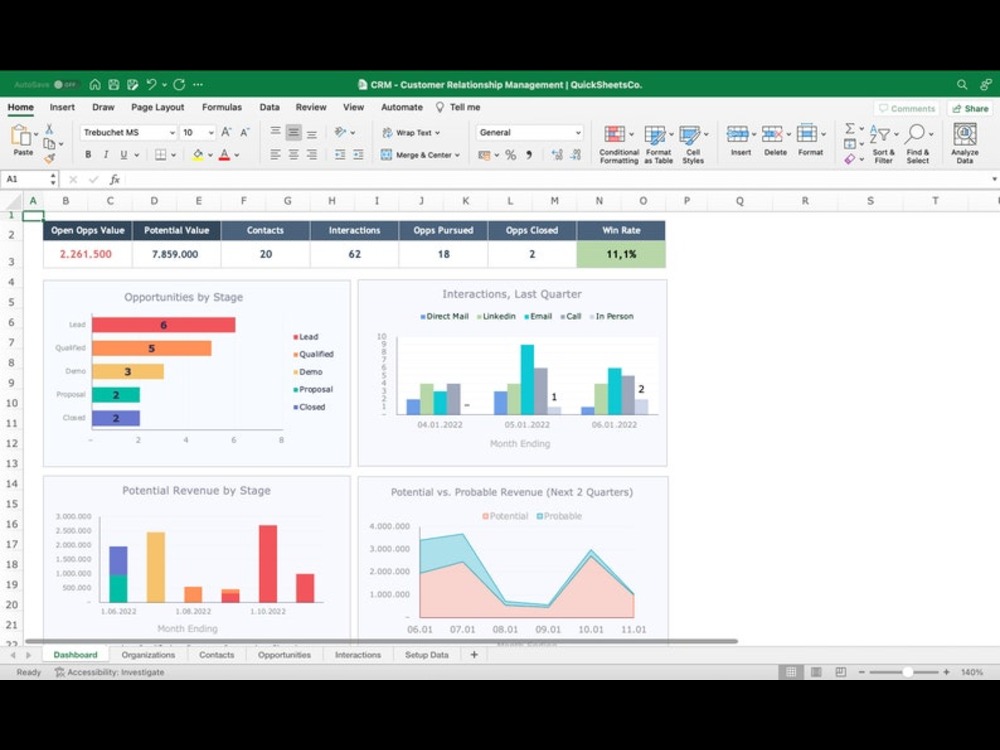Delete cells using the Delete icon
This screenshot has height=750, width=1000.
pyautogui.click(x=772, y=134)
